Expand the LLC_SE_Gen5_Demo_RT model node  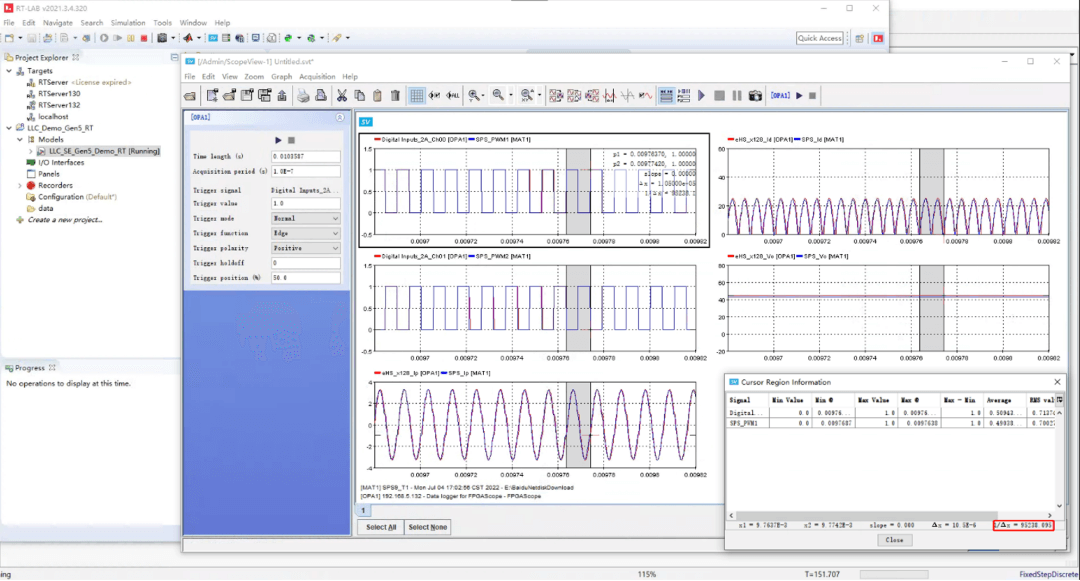(30, 151)
